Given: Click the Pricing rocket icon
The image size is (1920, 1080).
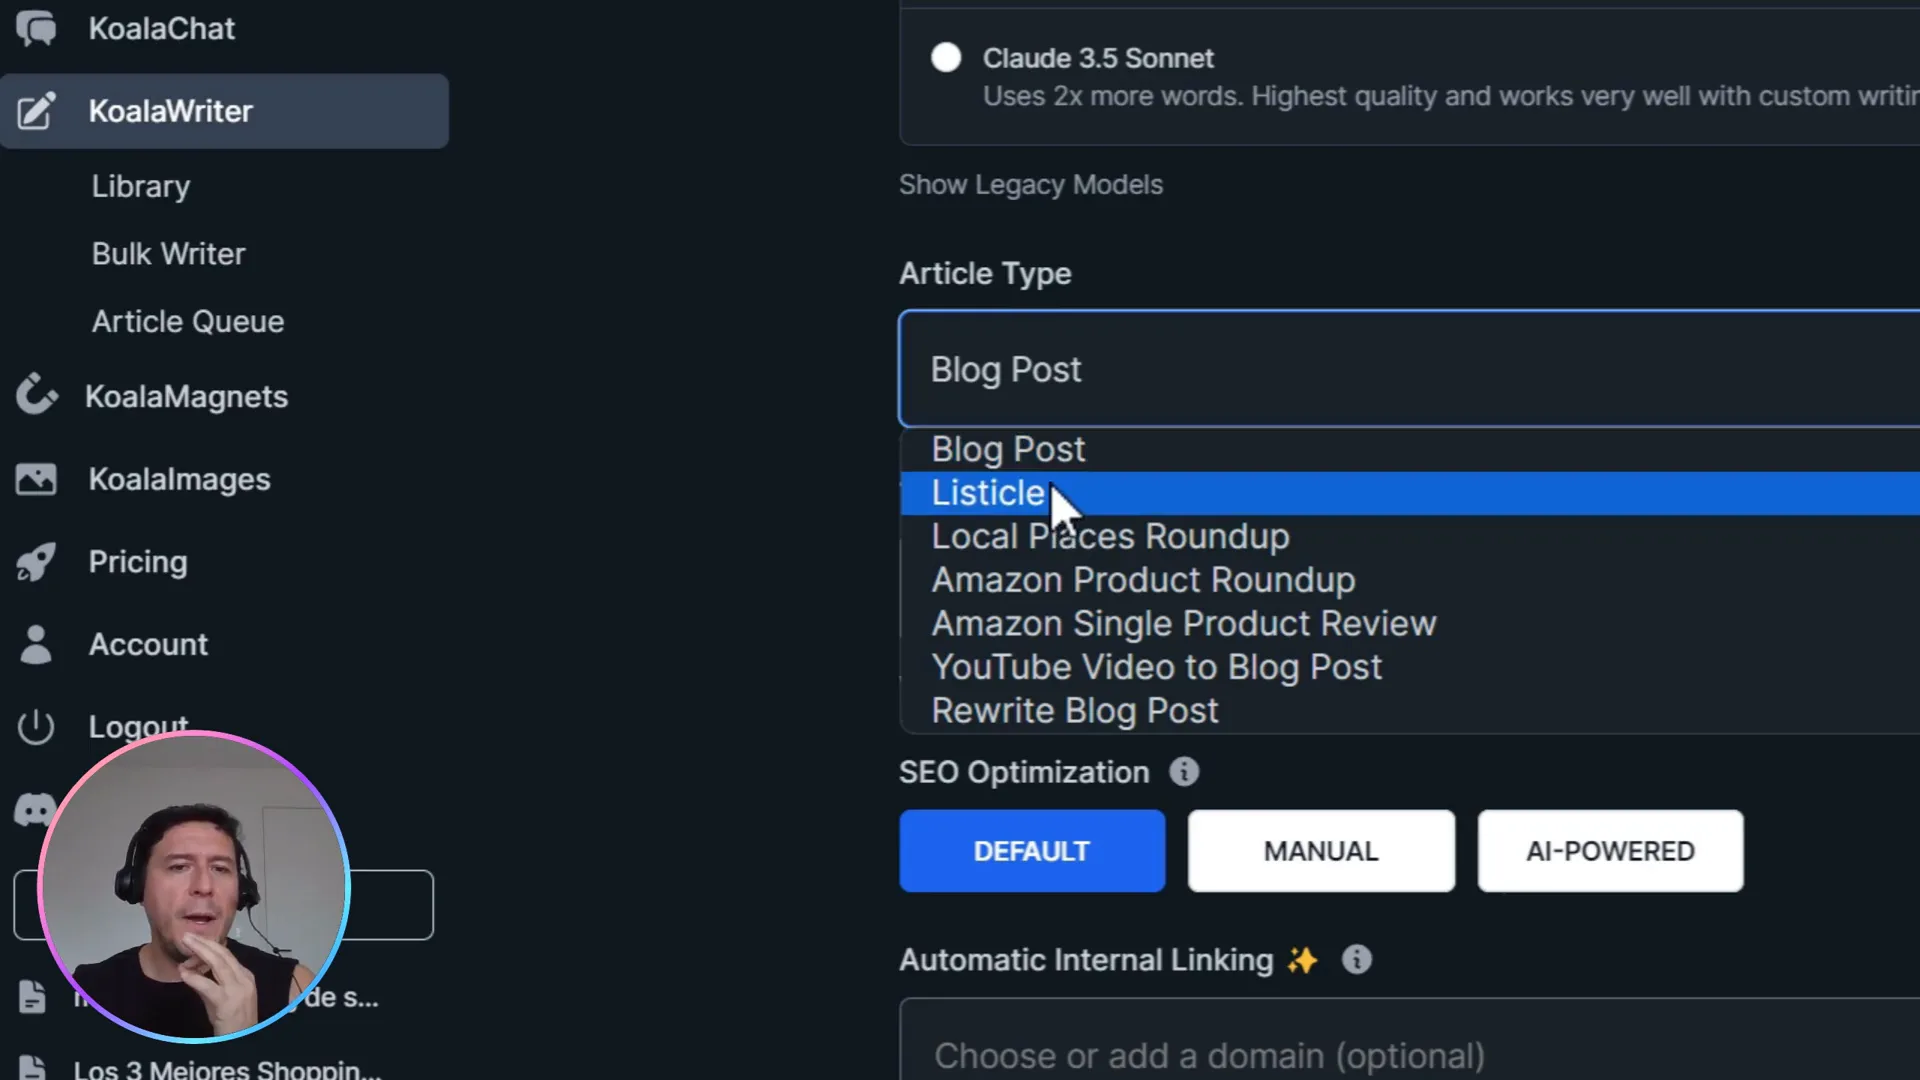Looking at the screenshot, I should coord(36,562).
